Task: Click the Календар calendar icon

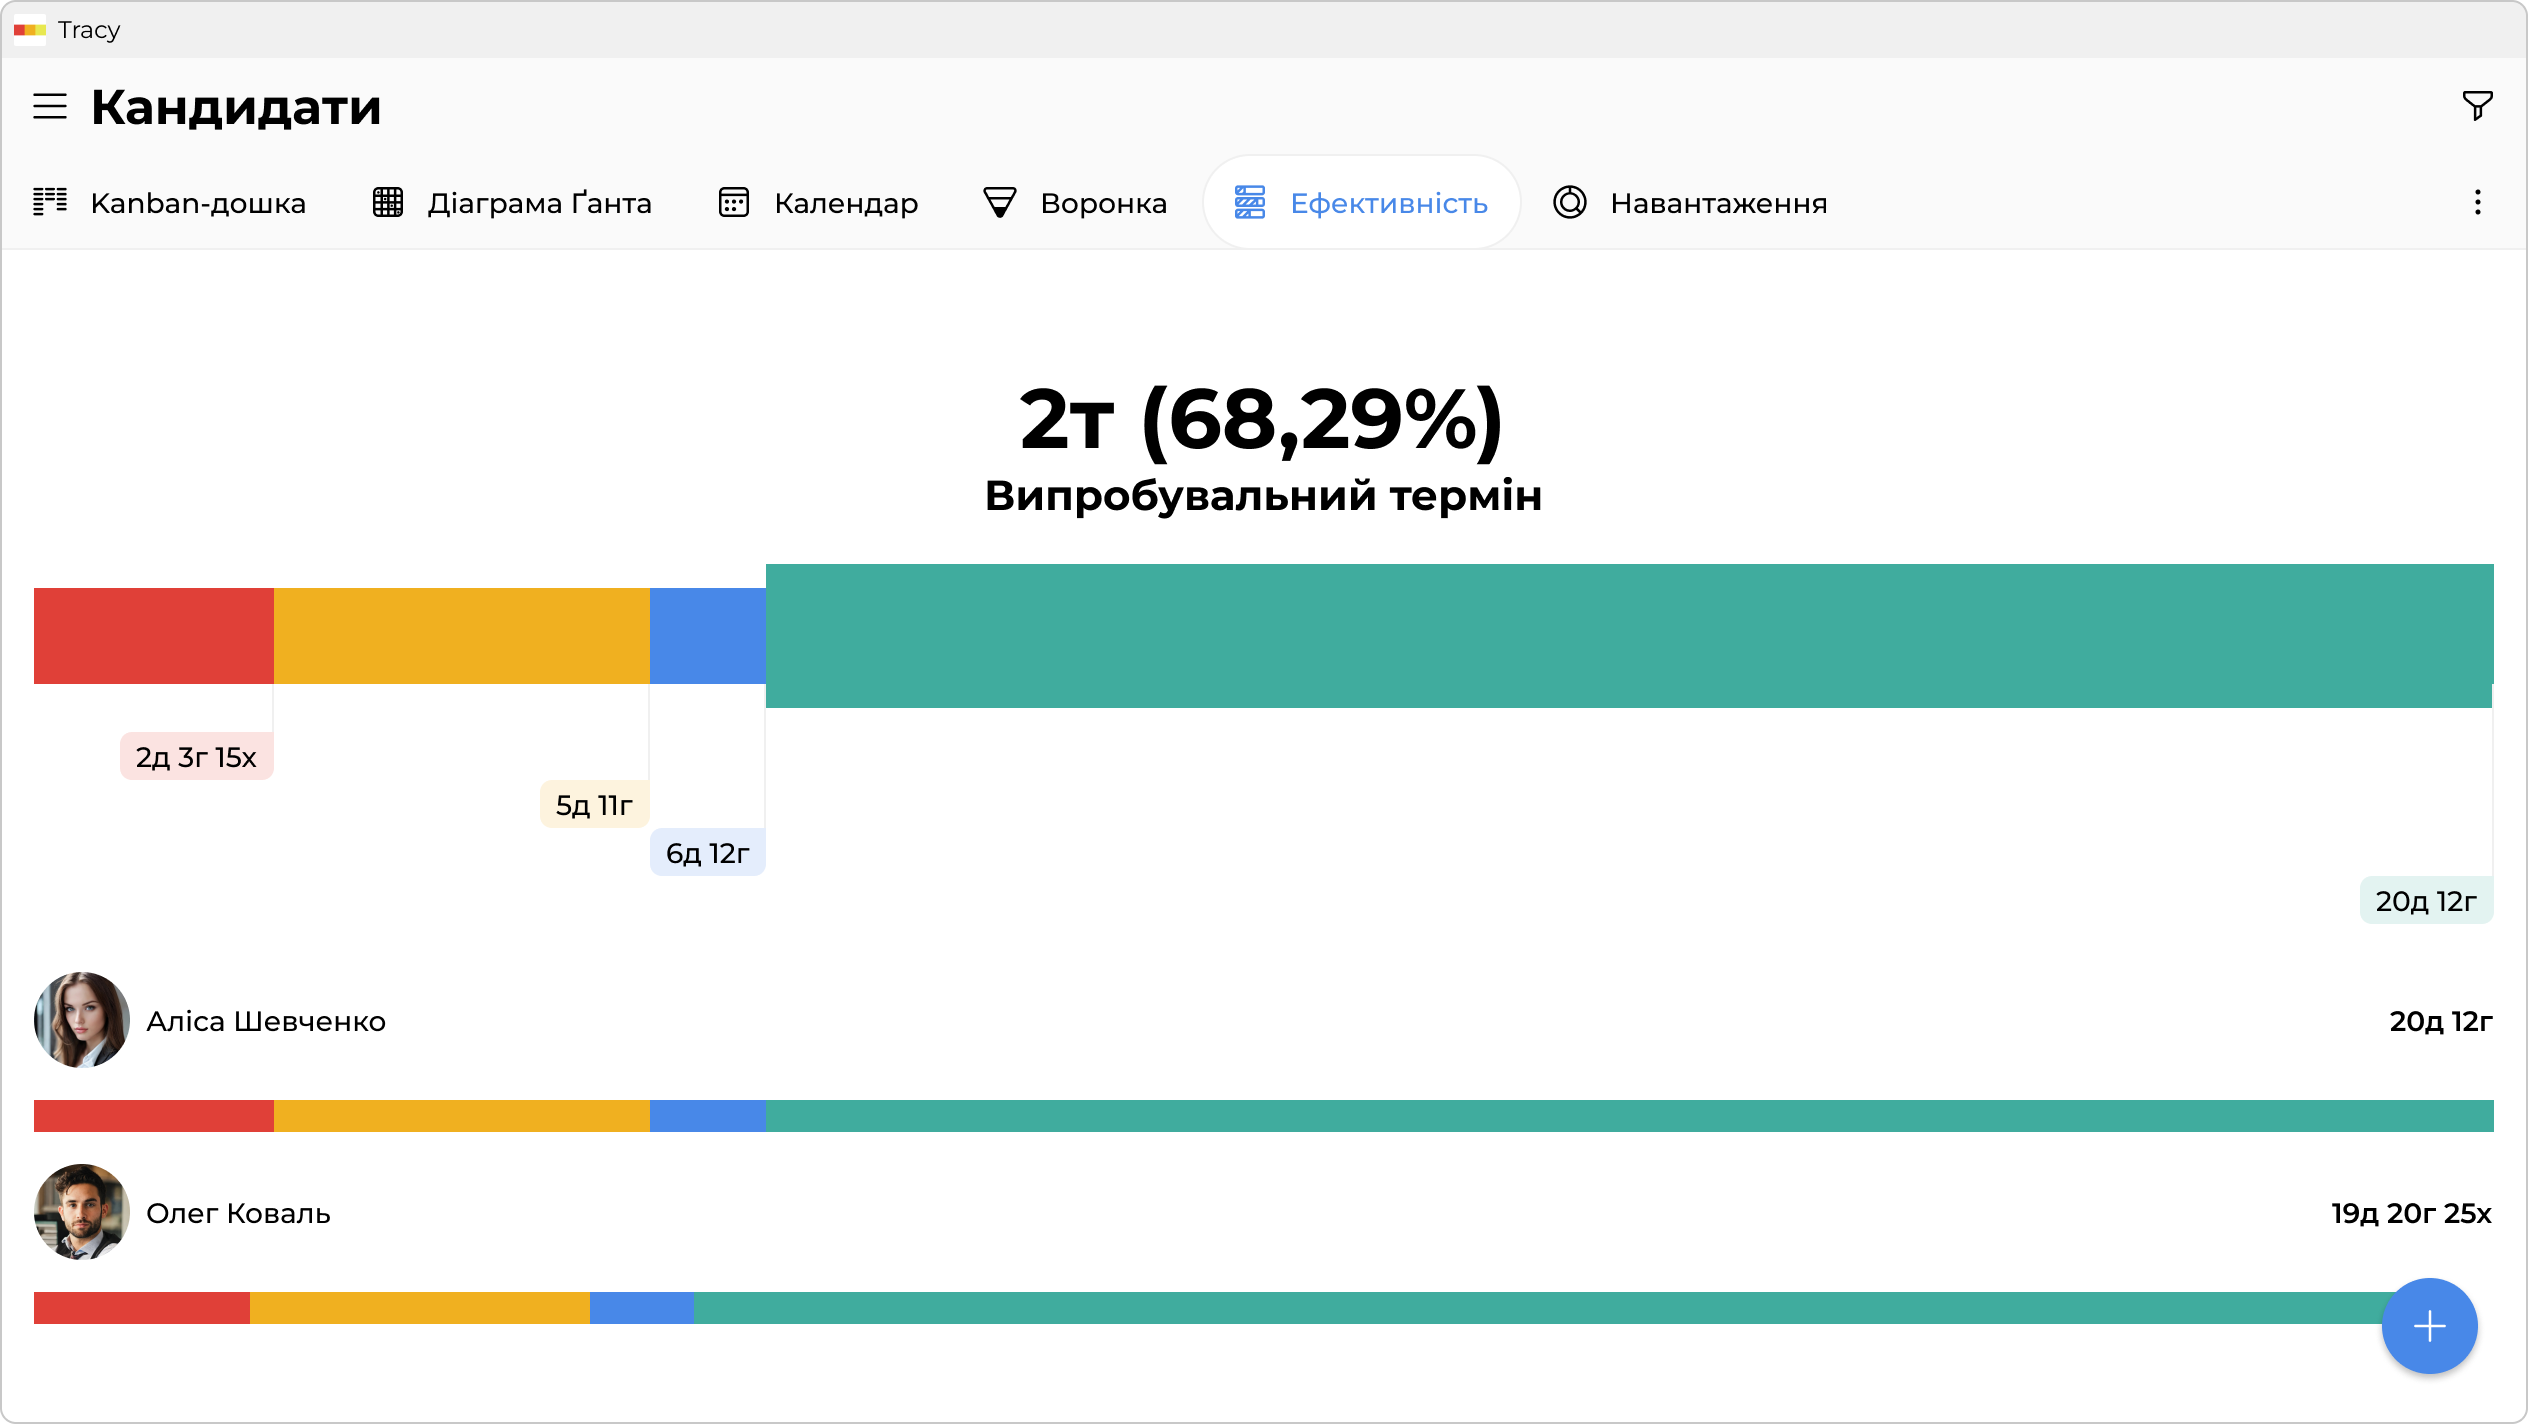Action: click(733, 203)
